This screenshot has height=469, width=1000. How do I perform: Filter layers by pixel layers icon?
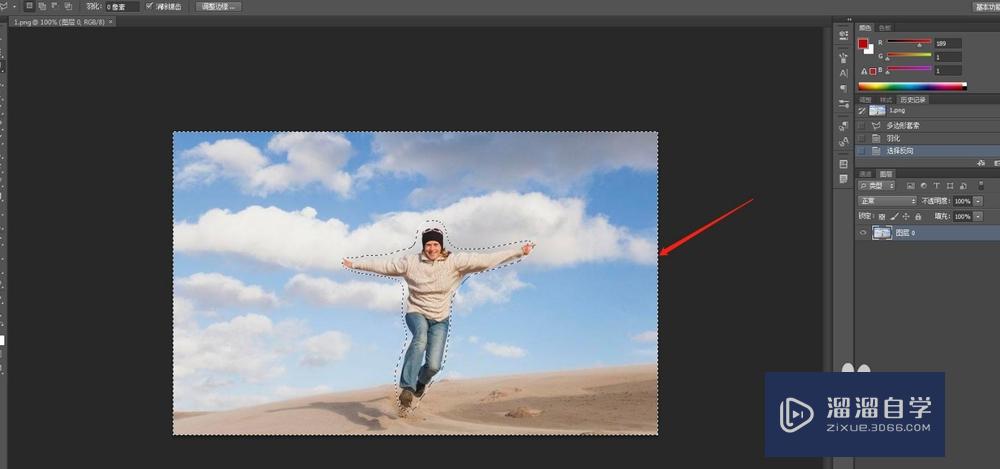911,186
